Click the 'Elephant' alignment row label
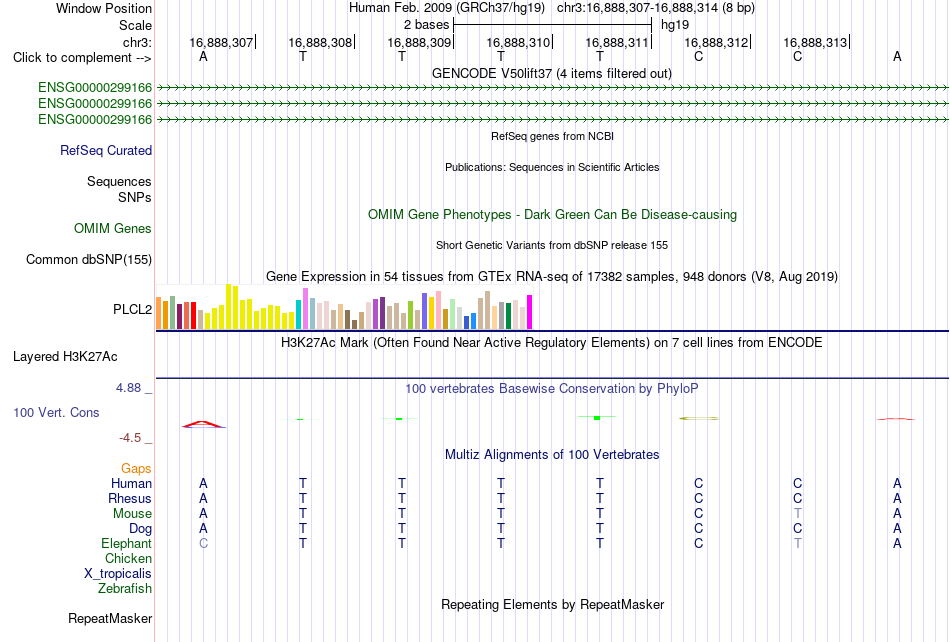This screenshot has height=642, width=950. [127, 543]
